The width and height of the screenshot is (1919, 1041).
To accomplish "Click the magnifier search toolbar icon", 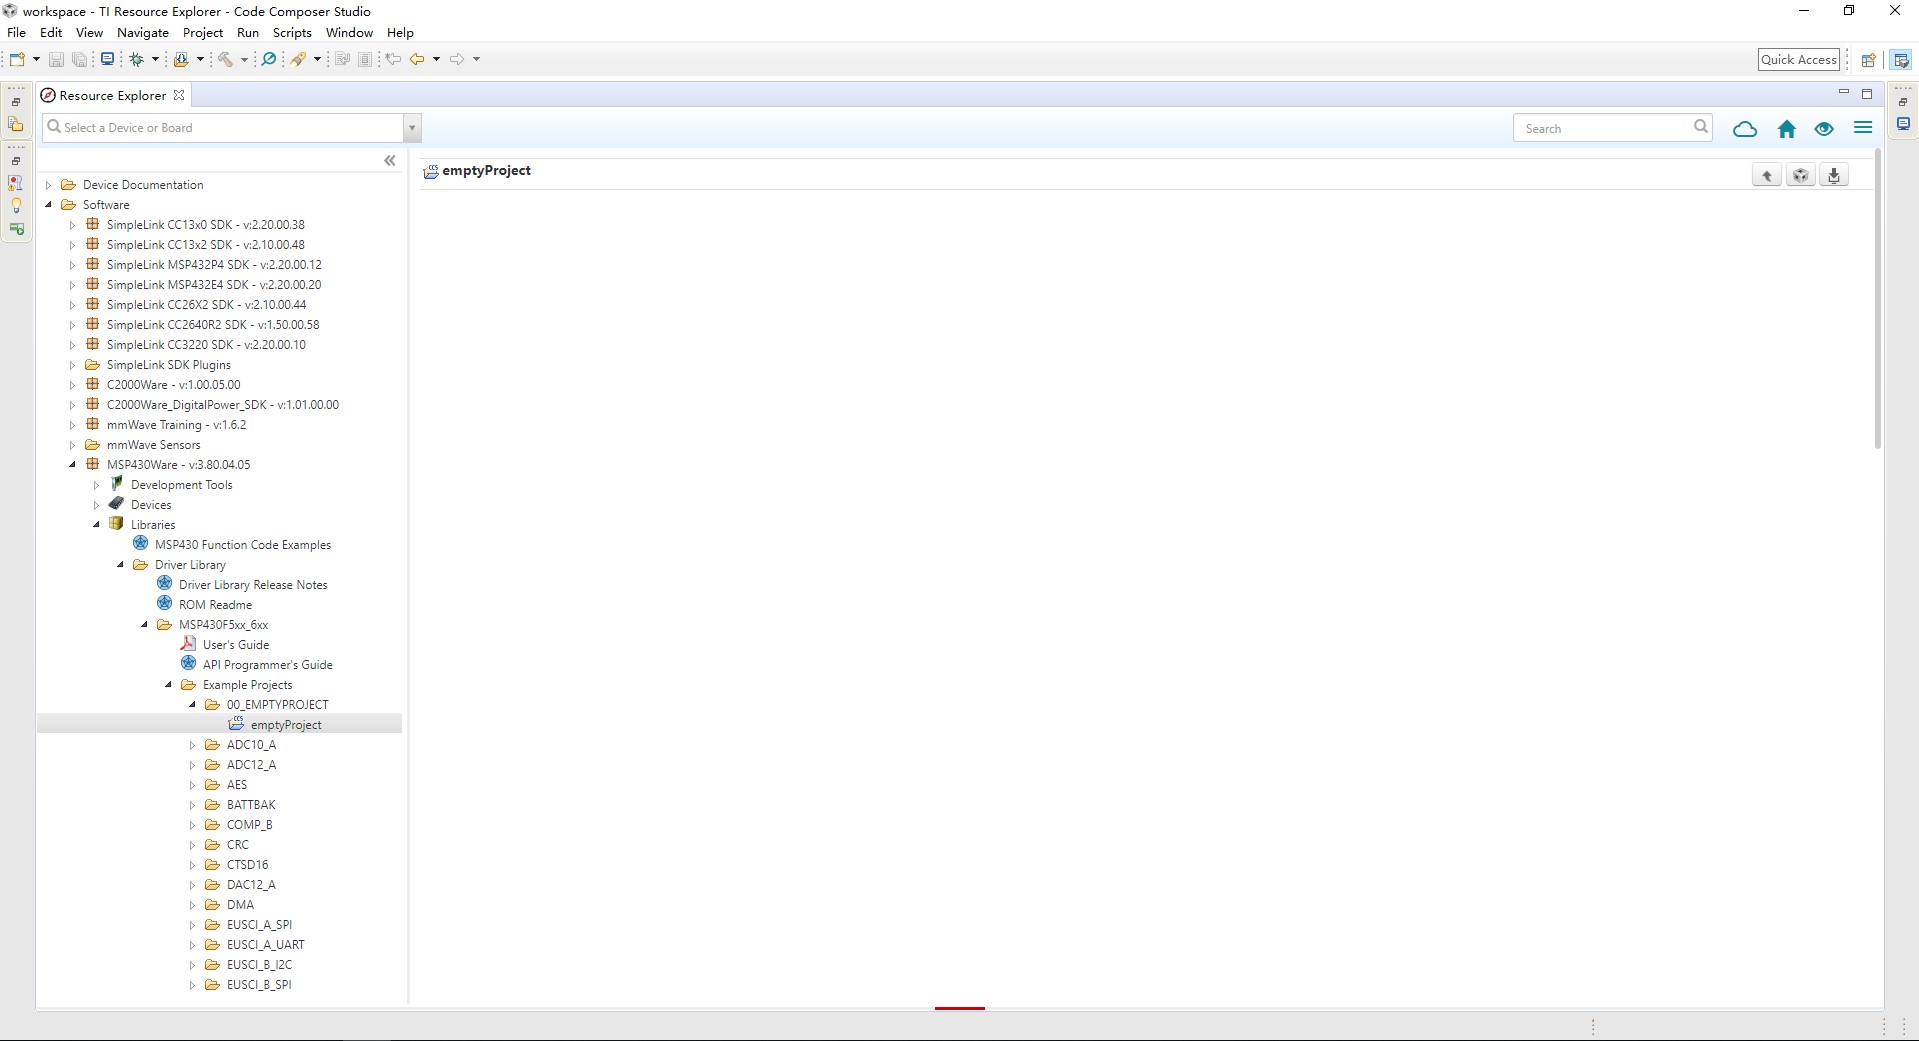I will point(268,59).
